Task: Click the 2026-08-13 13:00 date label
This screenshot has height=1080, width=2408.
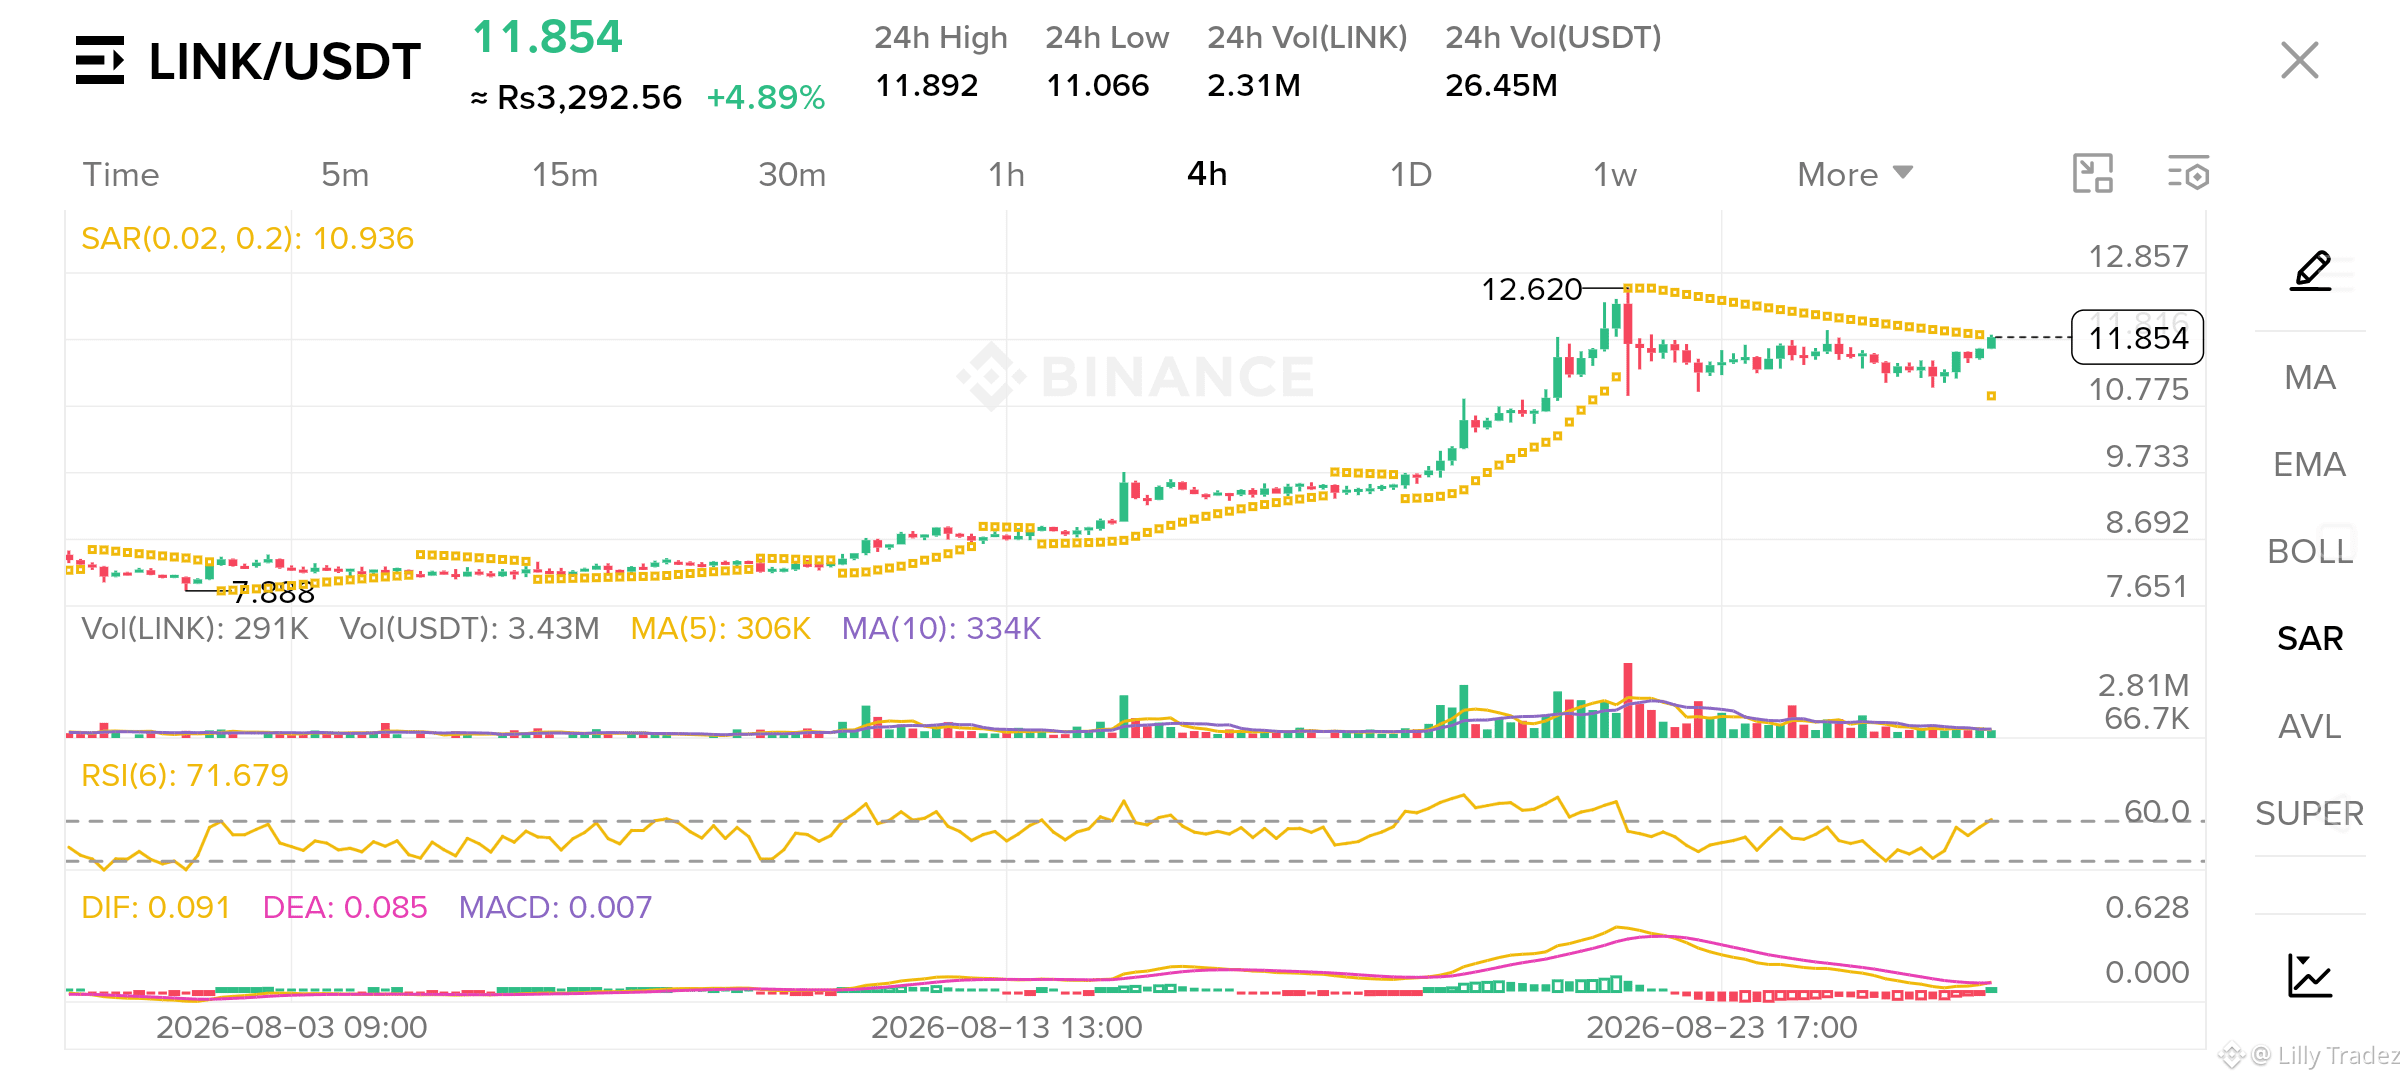Action: pos(1007,1027)
